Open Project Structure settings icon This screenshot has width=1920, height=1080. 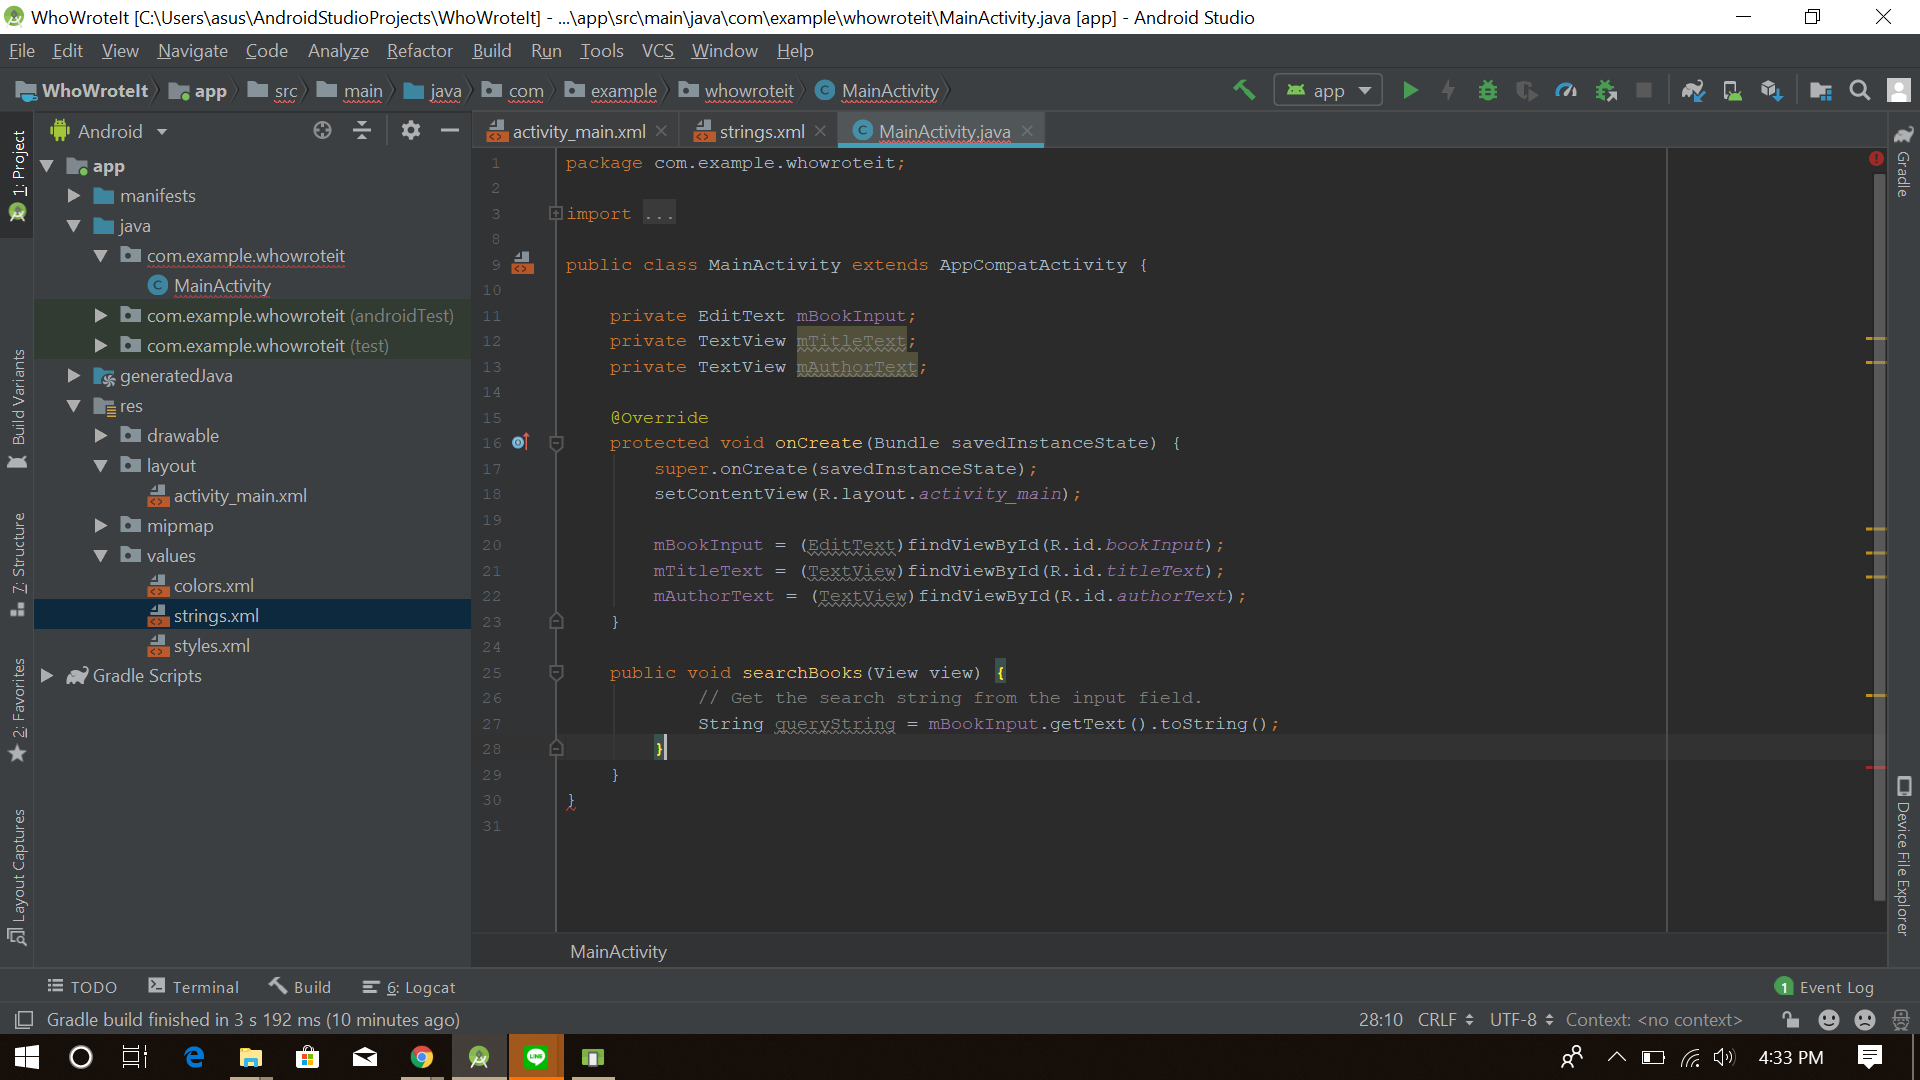pos(1821,90)
